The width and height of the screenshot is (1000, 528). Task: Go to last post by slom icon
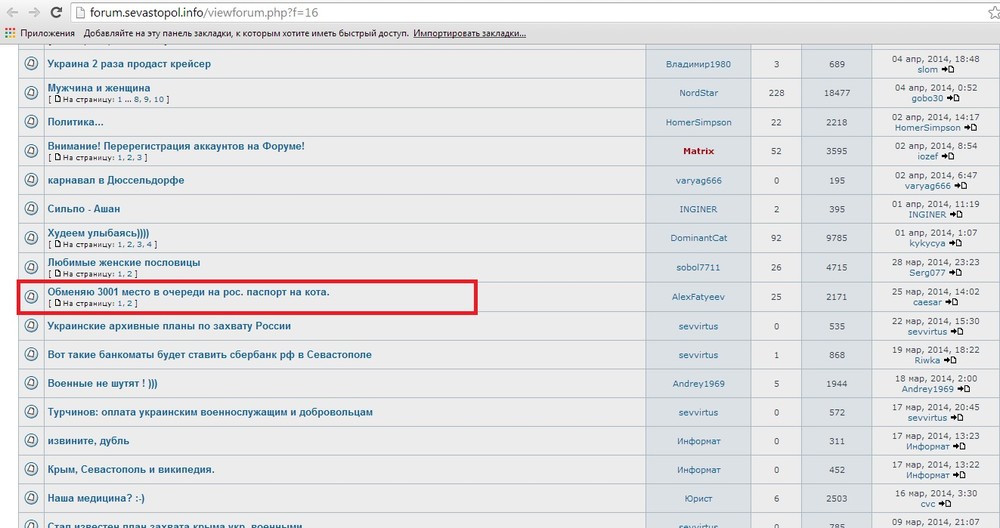[x=948, y=70]
